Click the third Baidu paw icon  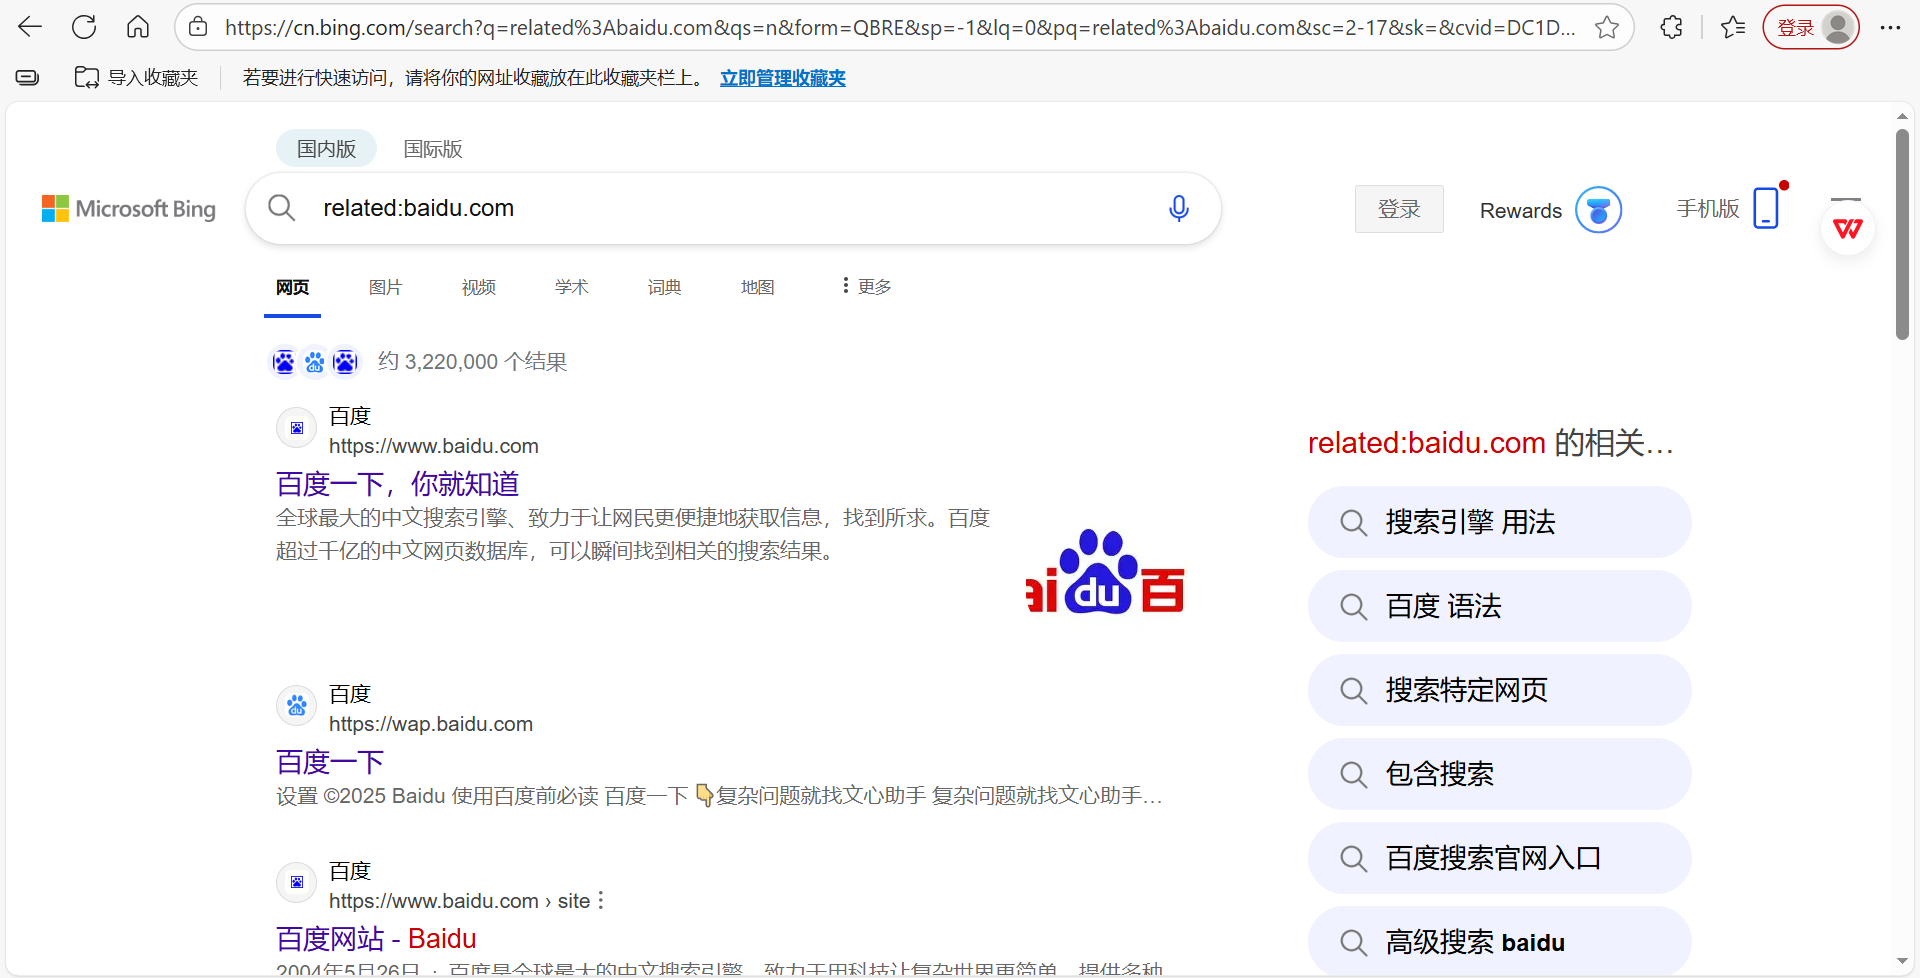click(x=345, y=361)
